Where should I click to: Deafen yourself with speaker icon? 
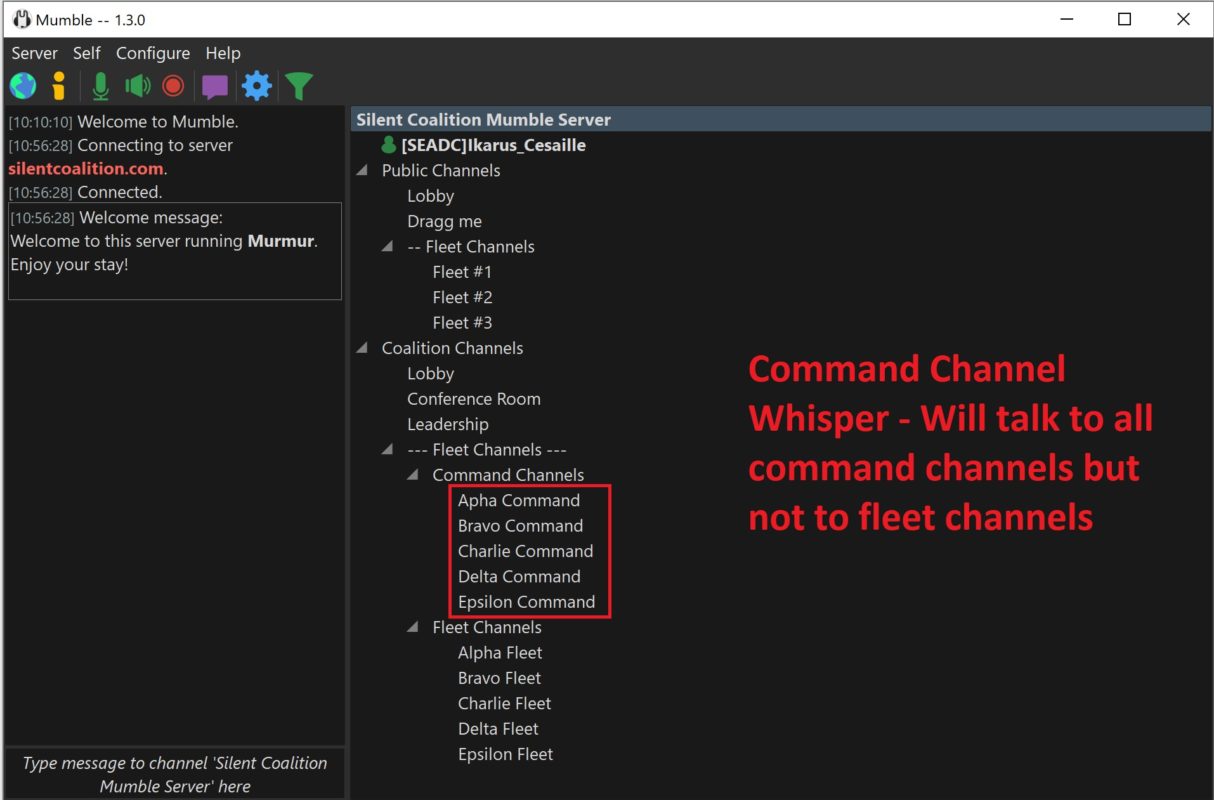pos(137,86)
